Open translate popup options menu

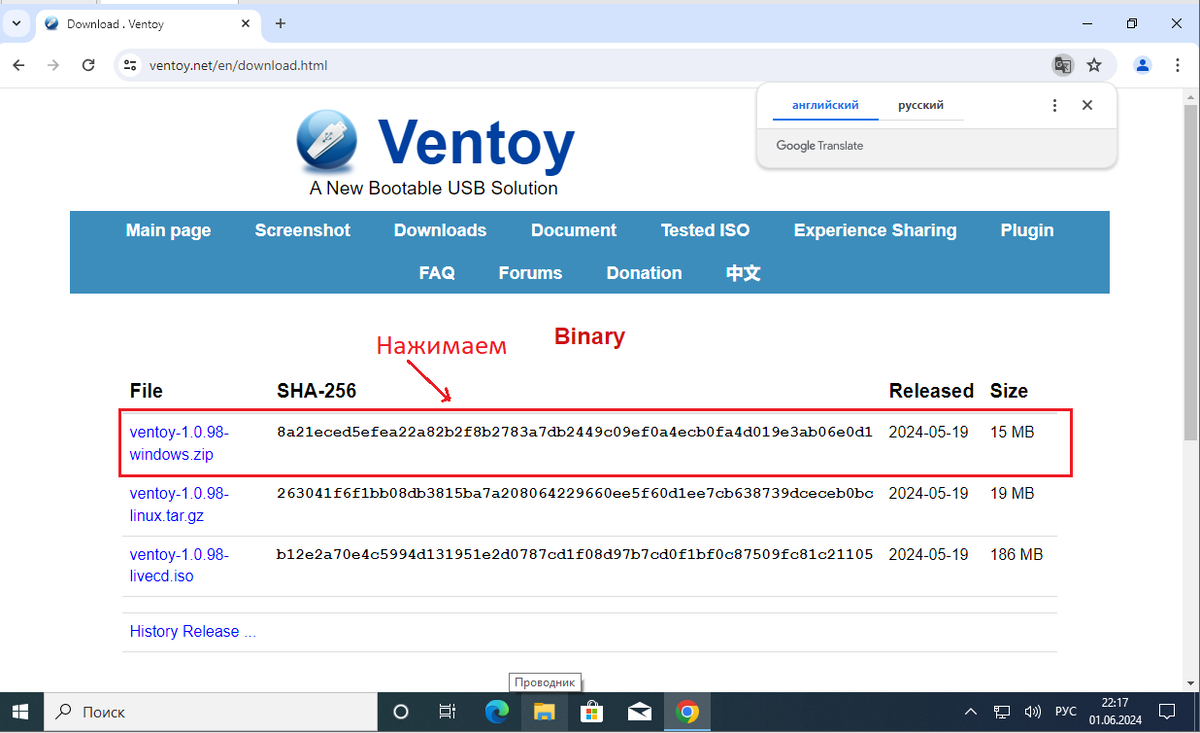click(x=1054, y=105)
